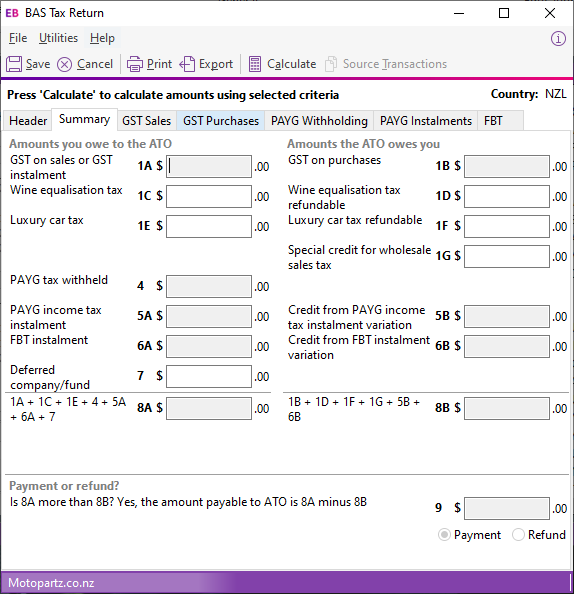Click the Calculate calculator icon
The width and height of the screenshot is (574, 594).
click(x=255, y=64)
